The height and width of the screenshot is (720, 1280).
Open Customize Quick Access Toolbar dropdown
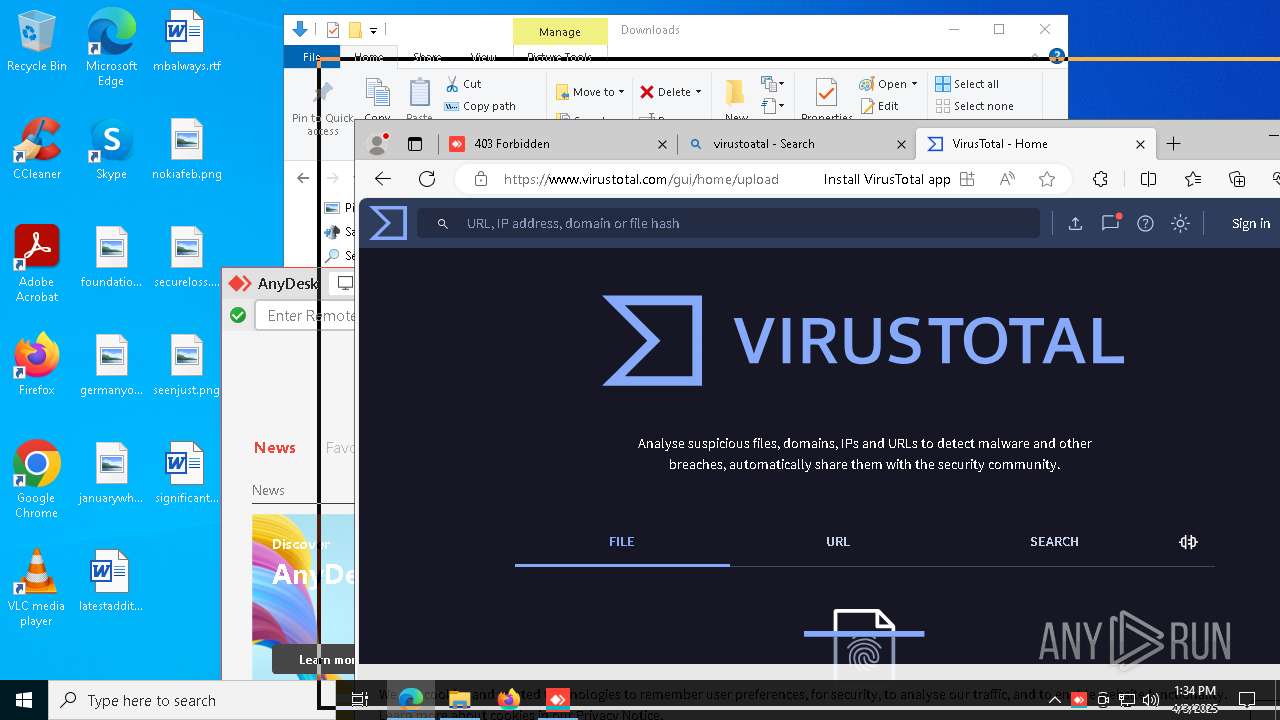373,31
